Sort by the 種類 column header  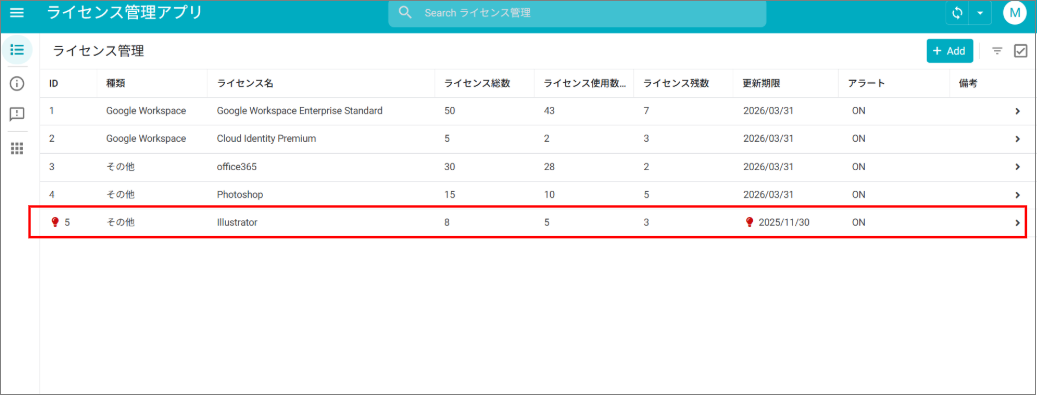pos(115,83)
